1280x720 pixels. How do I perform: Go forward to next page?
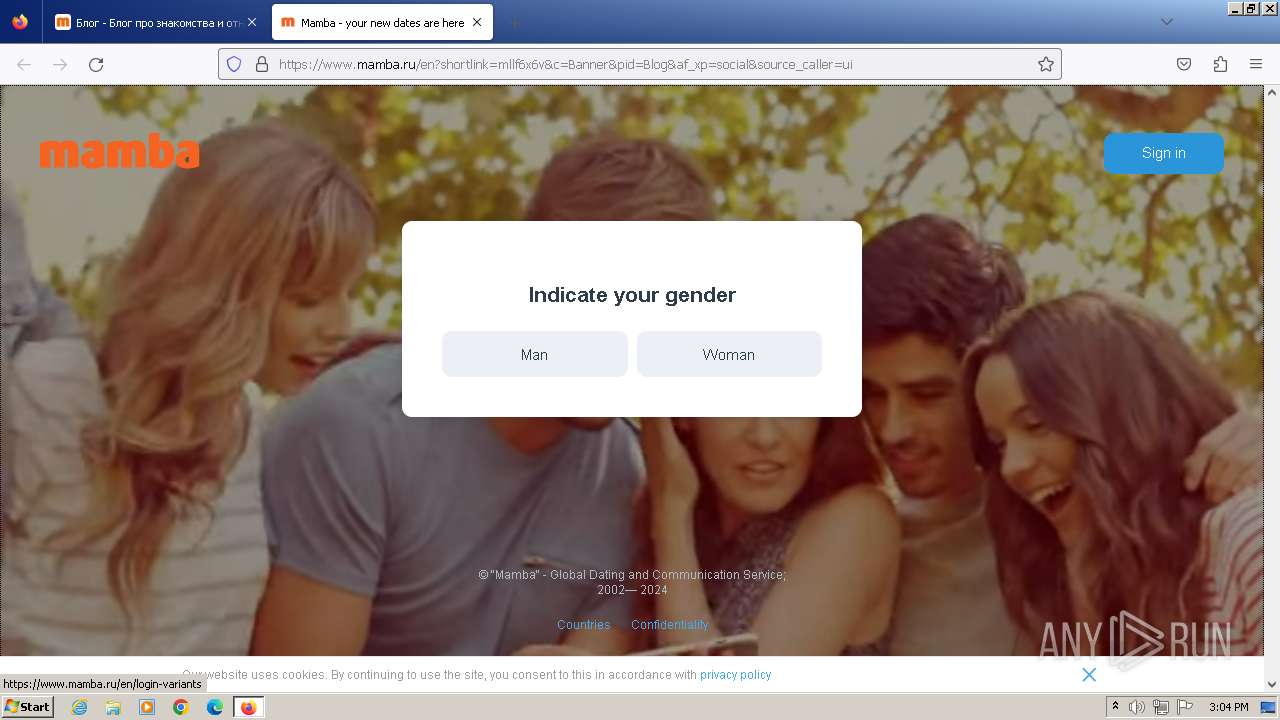[x=60, y=64]
